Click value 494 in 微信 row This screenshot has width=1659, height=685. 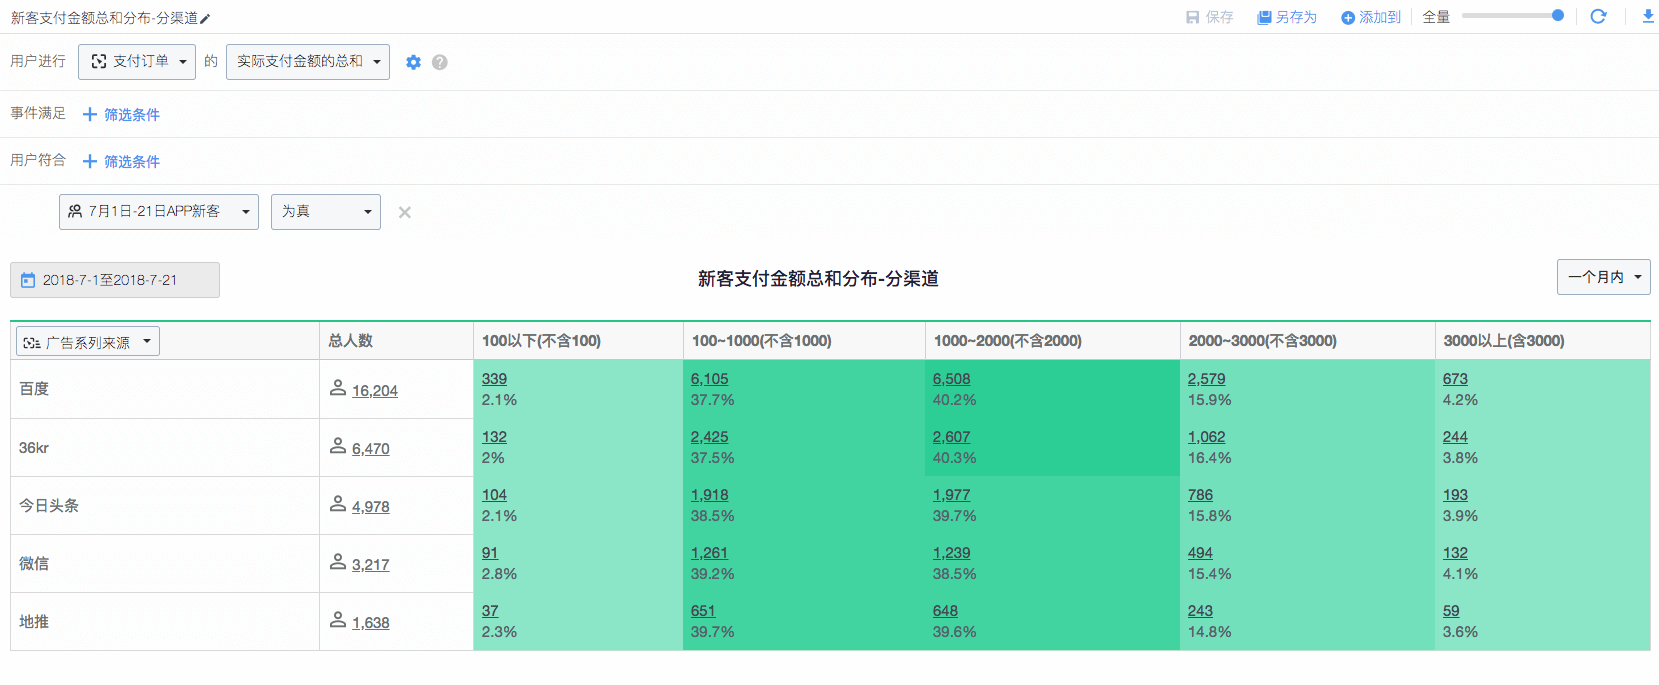click(x=1201, y=553)
